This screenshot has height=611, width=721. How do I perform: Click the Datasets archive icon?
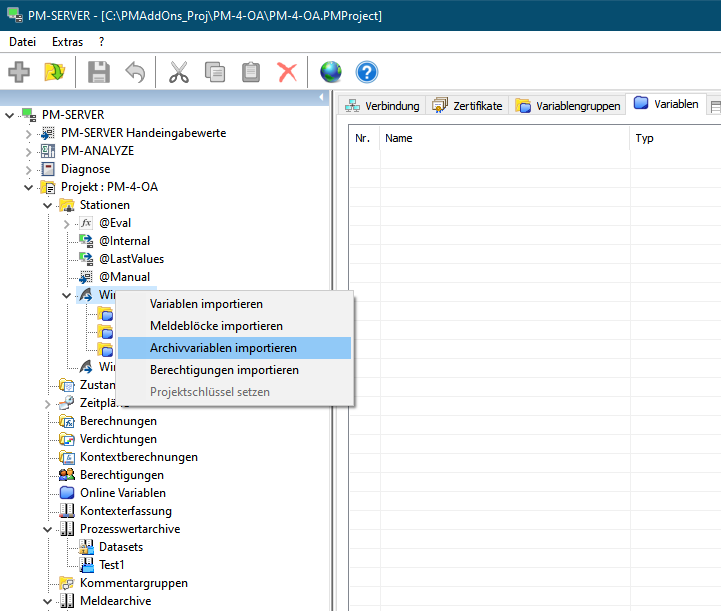click(x=86, y=547)
